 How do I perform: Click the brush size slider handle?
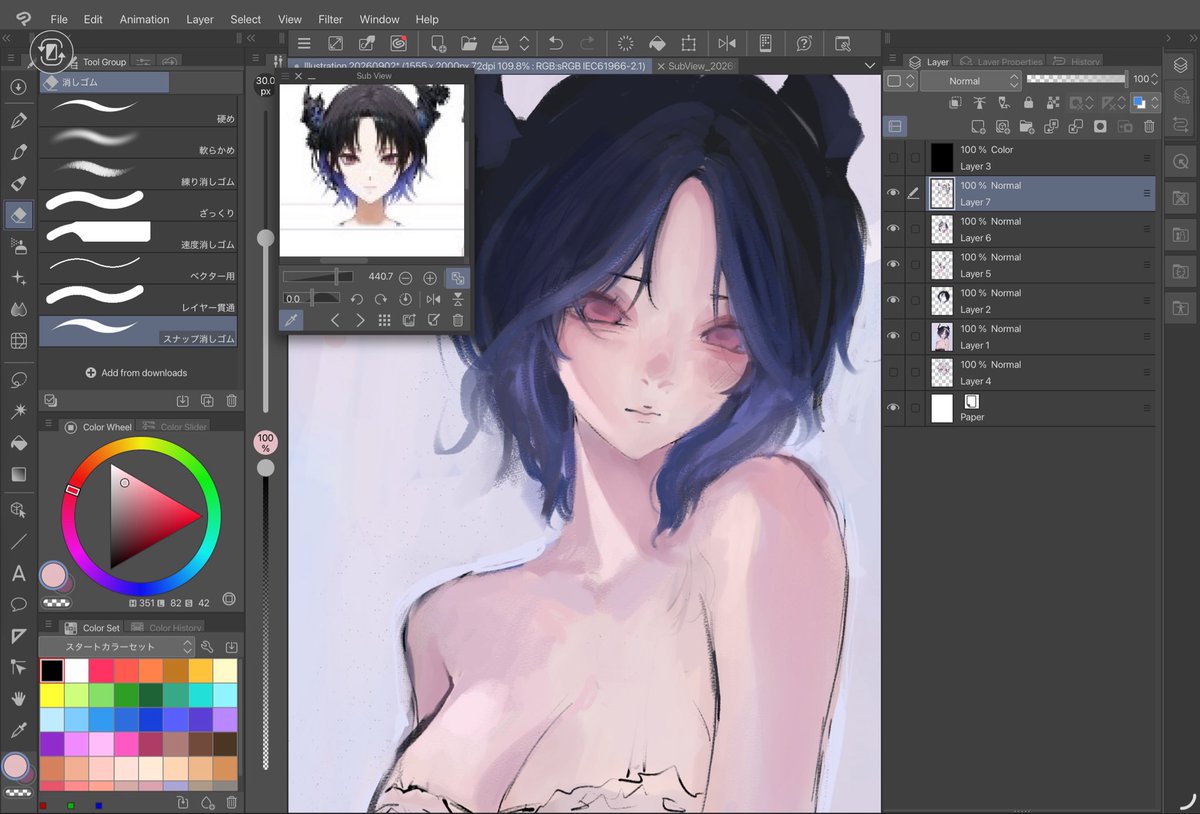[265, 238]
